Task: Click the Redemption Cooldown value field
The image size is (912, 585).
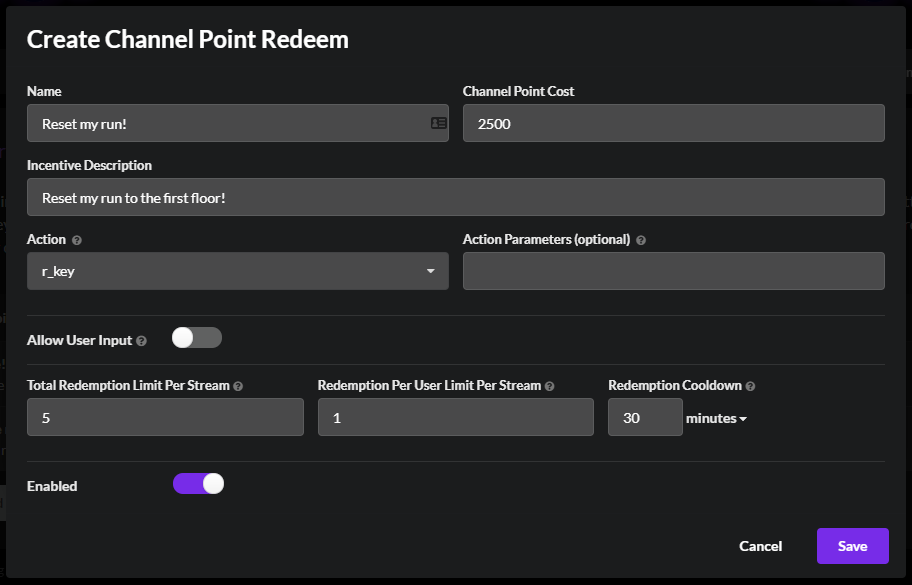Action: tap(645, 418)
